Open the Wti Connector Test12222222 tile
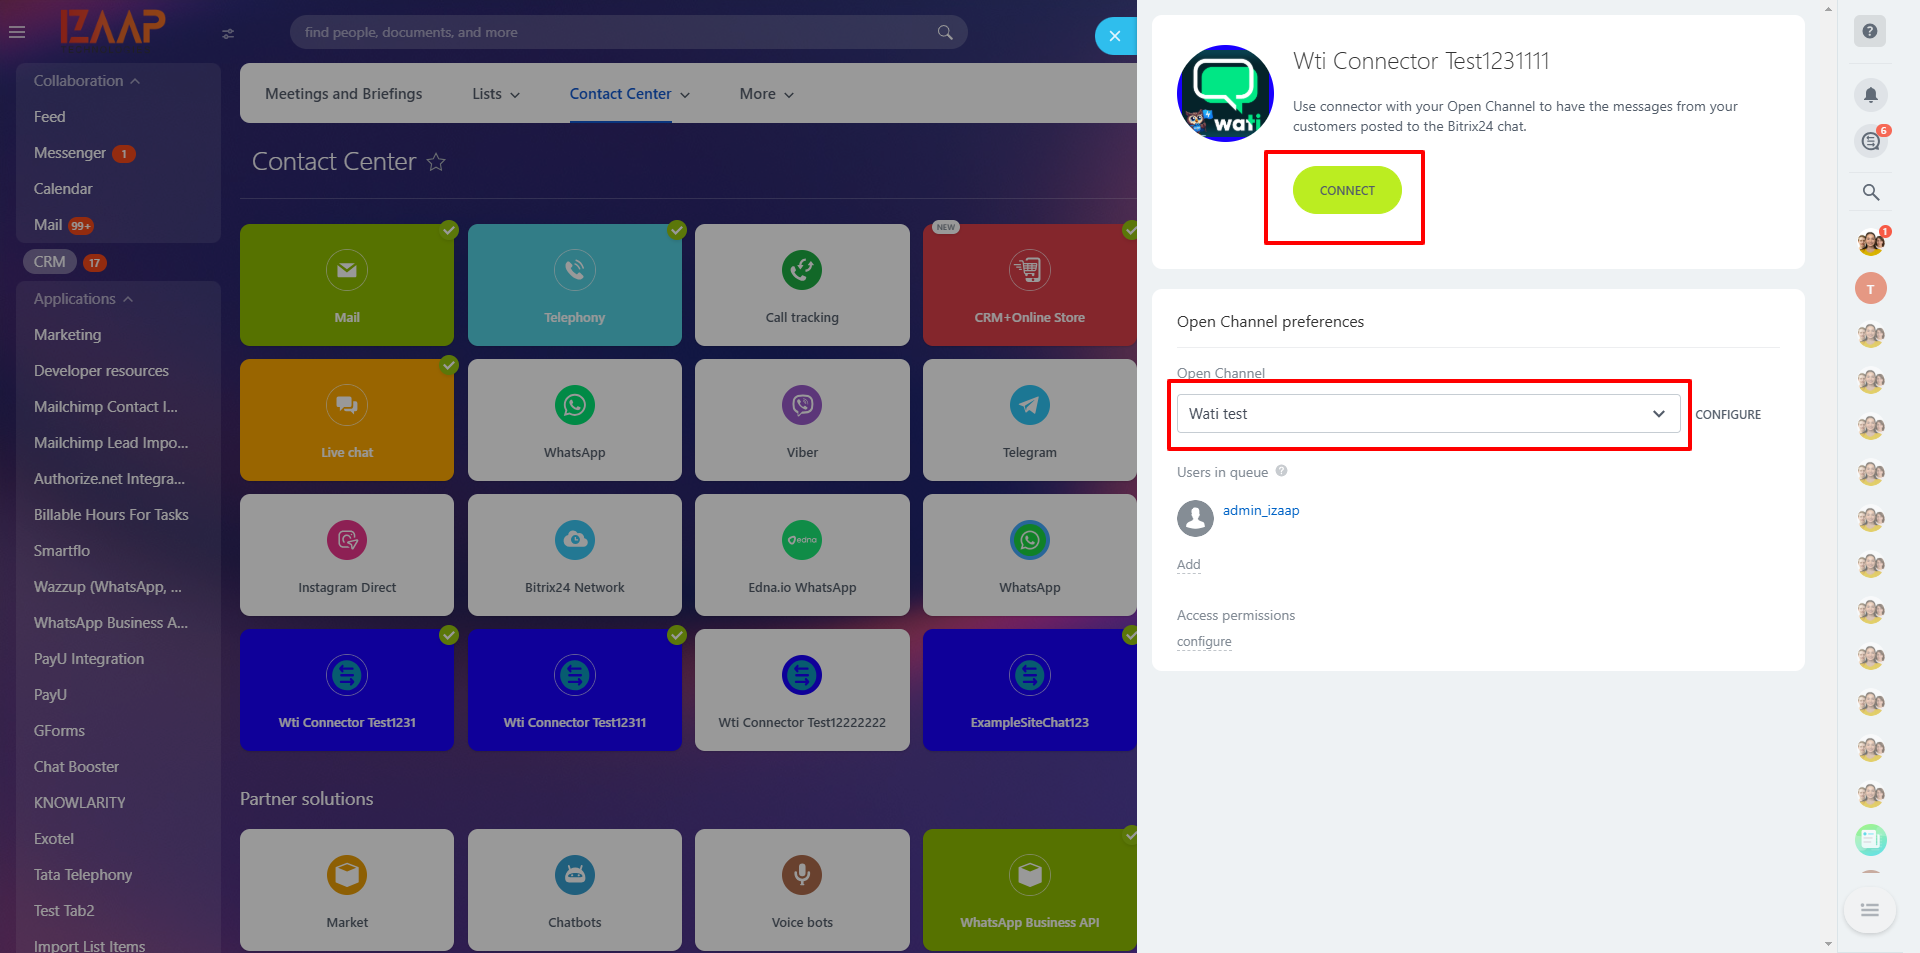The image size is (1920, 953). 802,690
